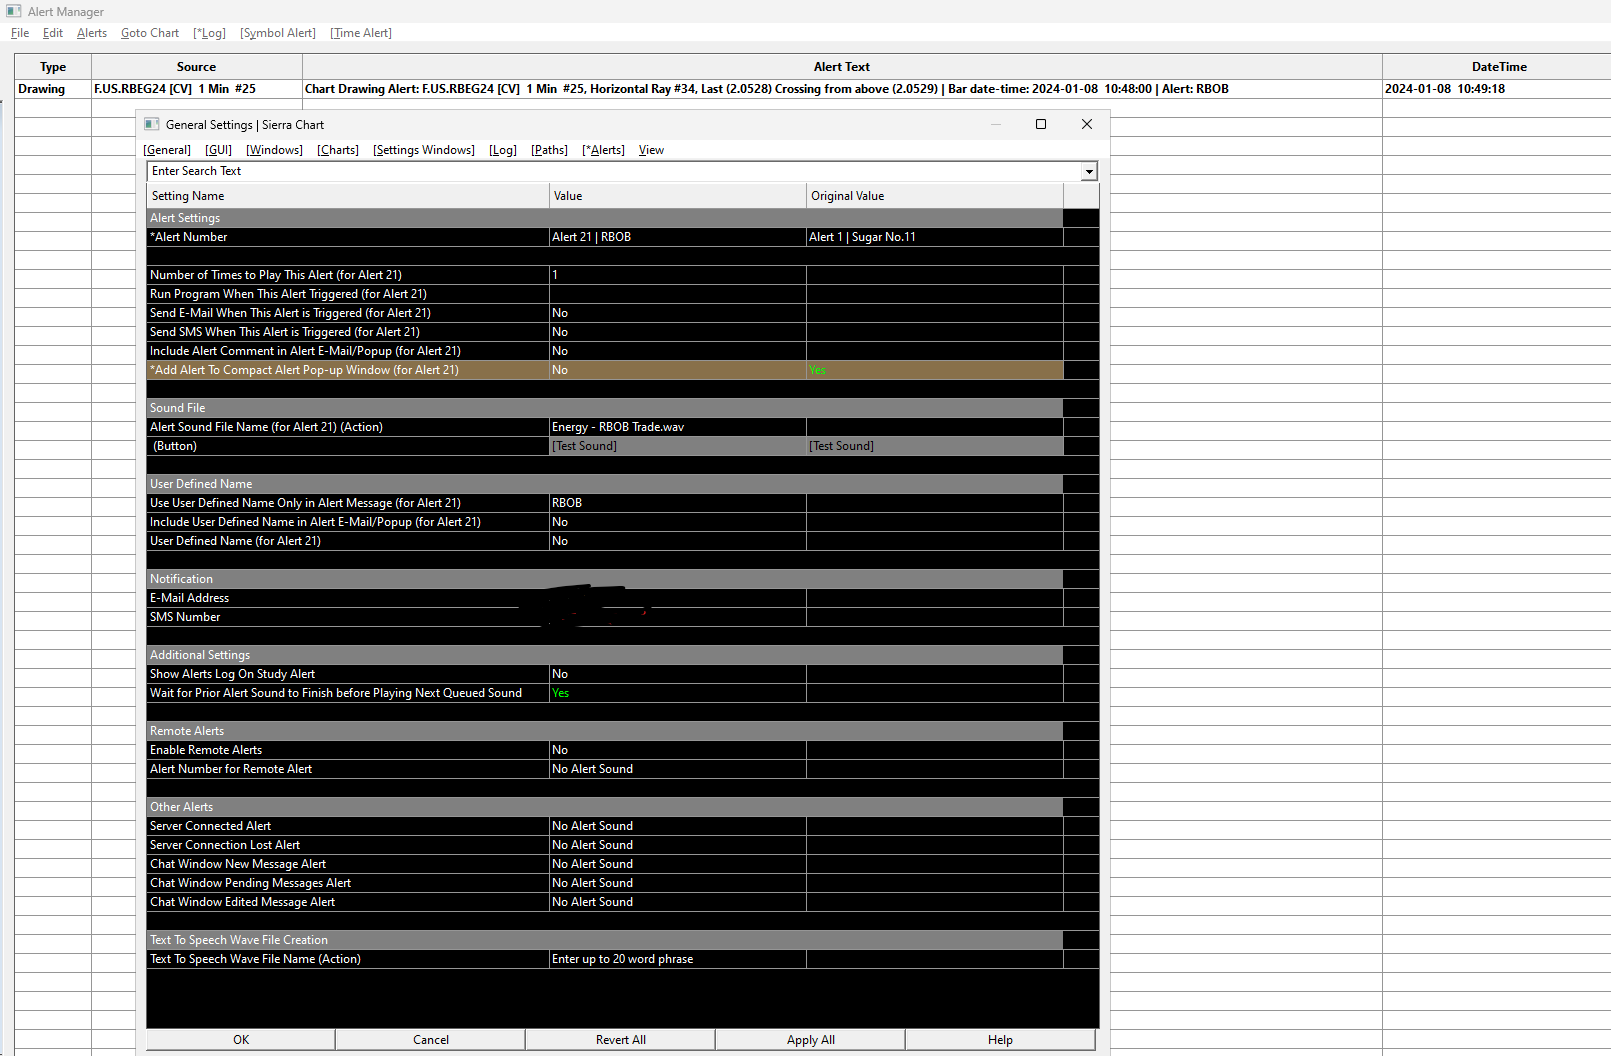The image size is (1611, 1056).
Task: Open the [Symbol Alert] menu item
Action: click(278, 33)
